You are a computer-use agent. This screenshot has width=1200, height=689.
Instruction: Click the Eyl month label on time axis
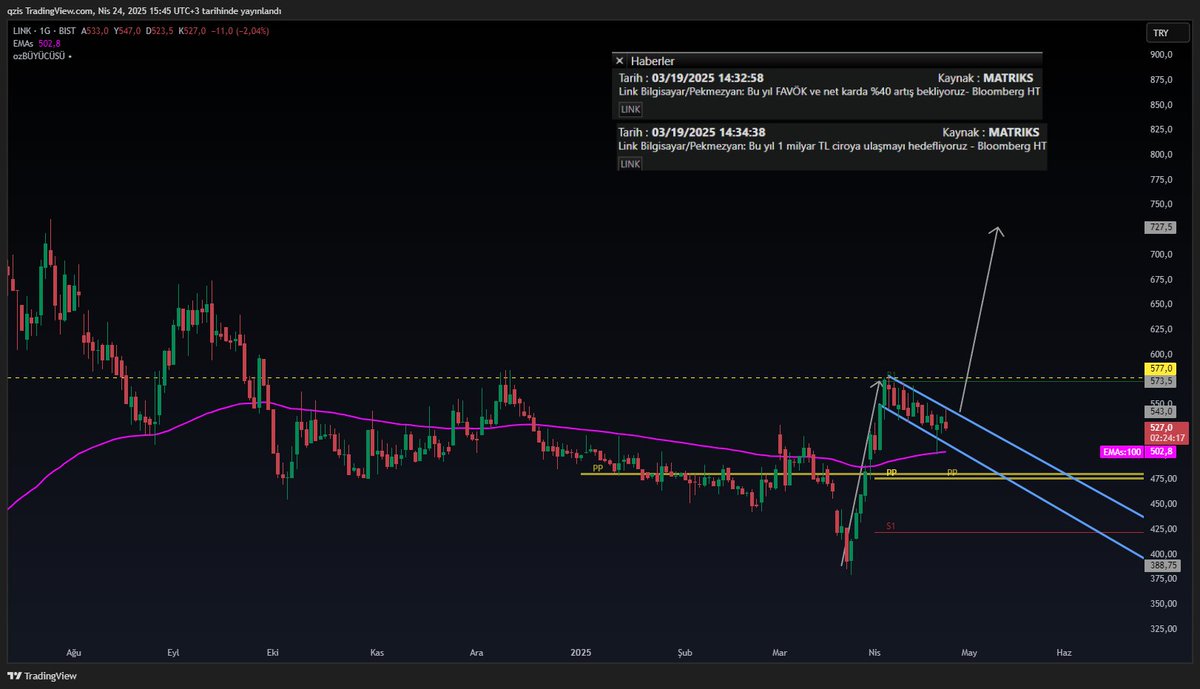173,652
